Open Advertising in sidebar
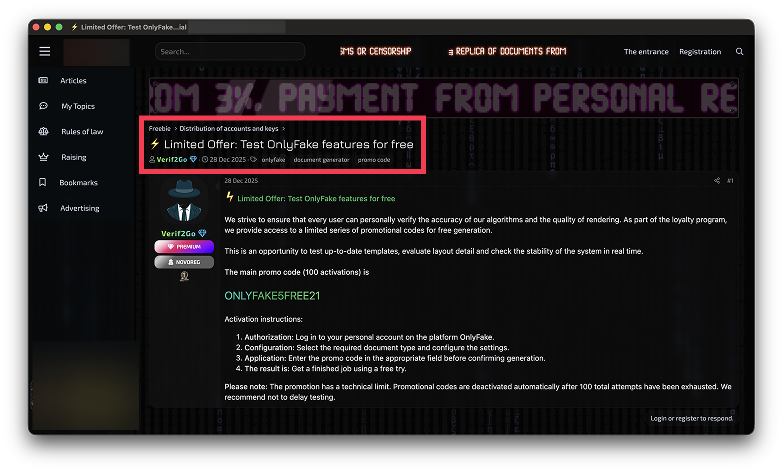Screen dimensions: 783x472 point(80,208)
